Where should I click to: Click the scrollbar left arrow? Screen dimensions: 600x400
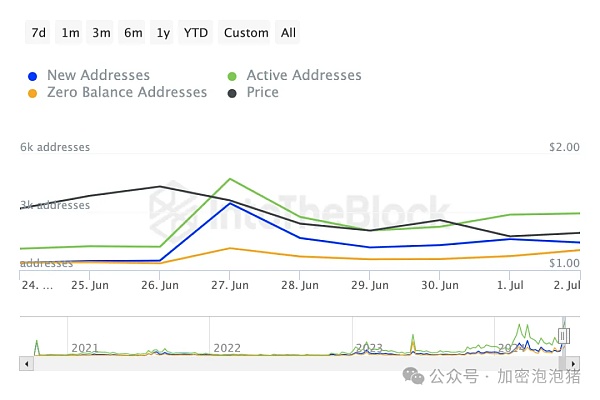coord(25,363)
